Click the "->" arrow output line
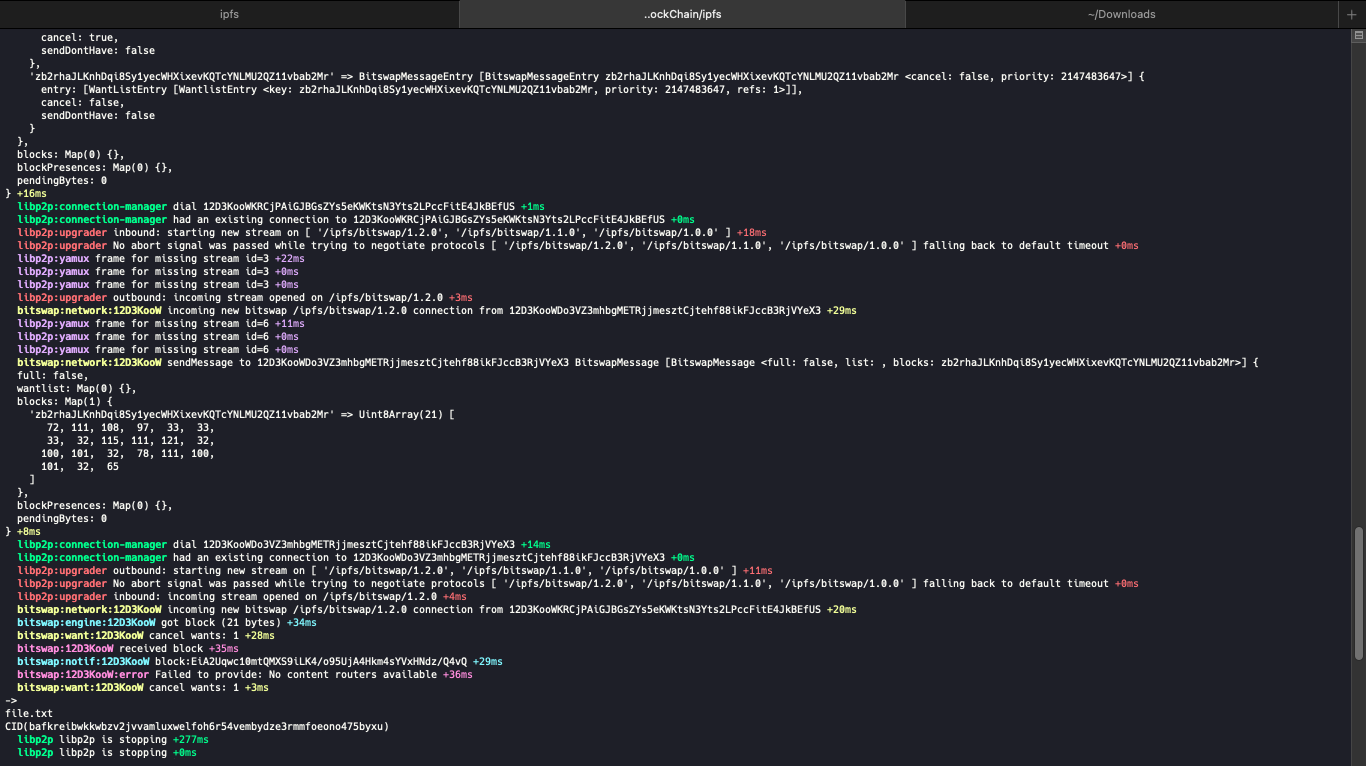The width and height of the screenshot is (1366, 766). point(11,700)
